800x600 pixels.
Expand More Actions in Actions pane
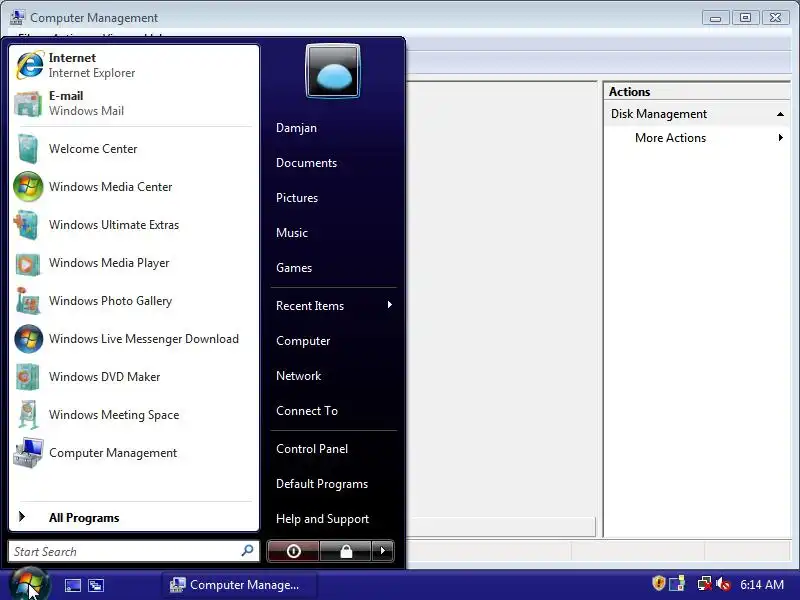[x=697, y=138]
